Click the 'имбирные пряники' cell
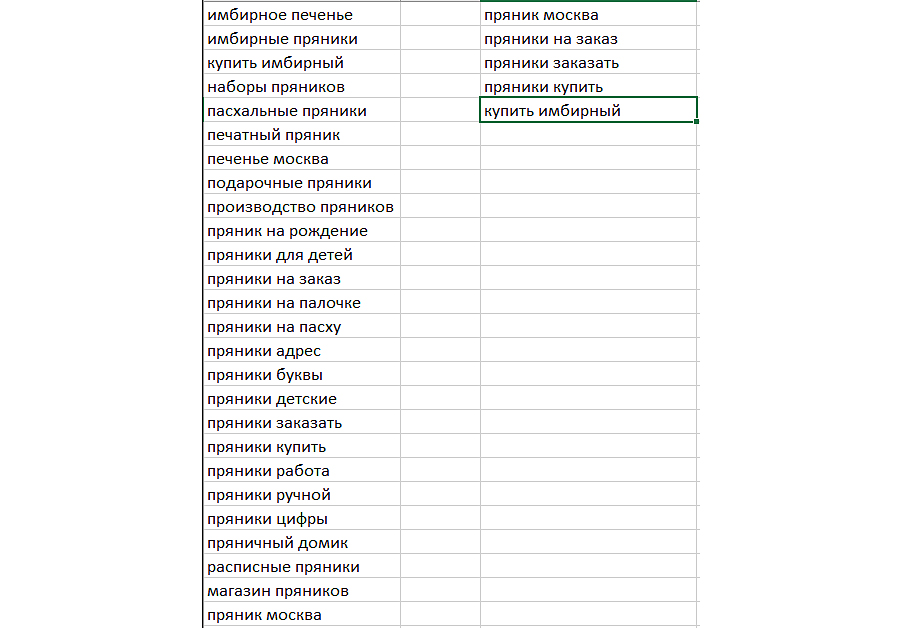Screen dimensions: 900x628 coord(282,39)
